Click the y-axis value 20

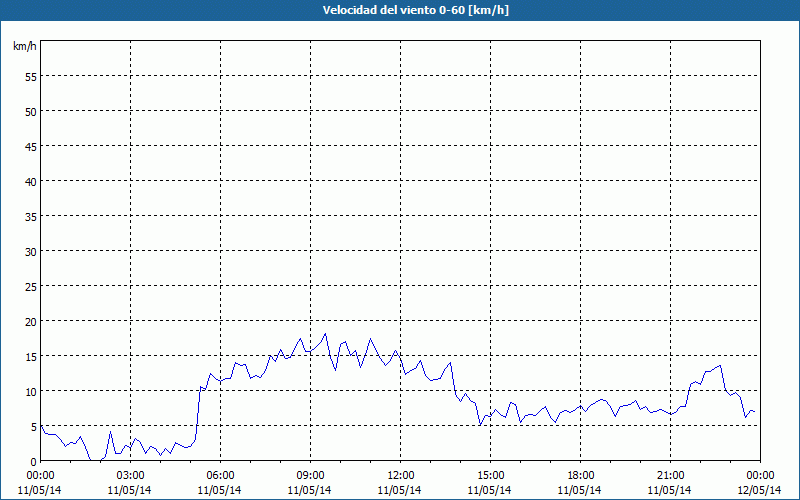(x=31, y=321)
